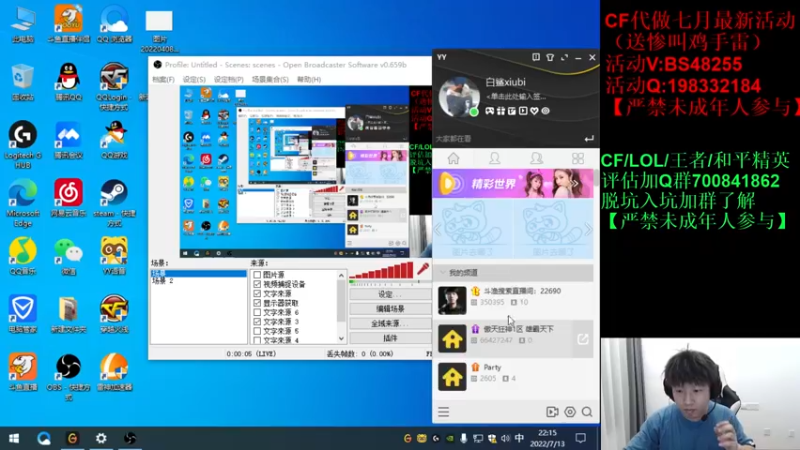
Task: Toggle the 文字来源 3 checkbox
Action: 257,322
